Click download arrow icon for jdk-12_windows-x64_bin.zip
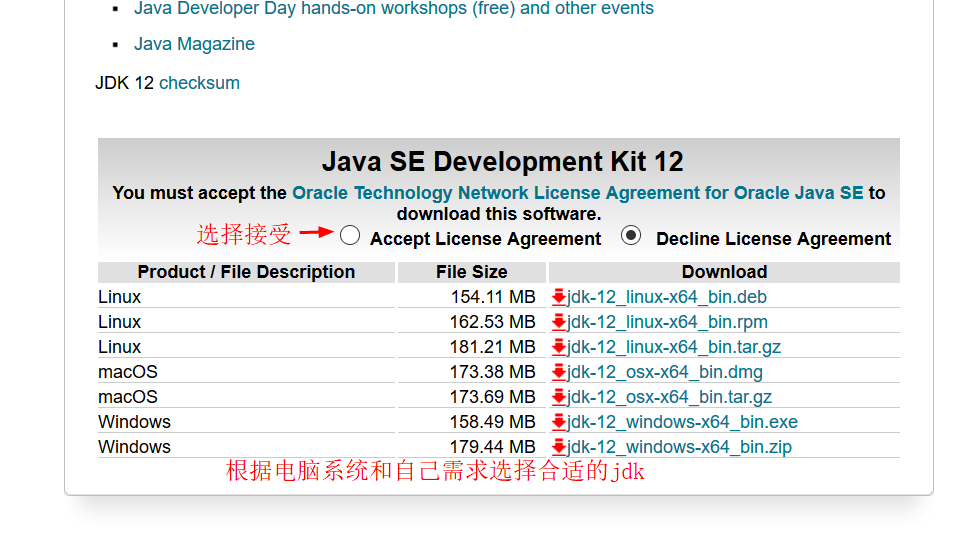Screen dimensions: 954x539 (559, 447)
